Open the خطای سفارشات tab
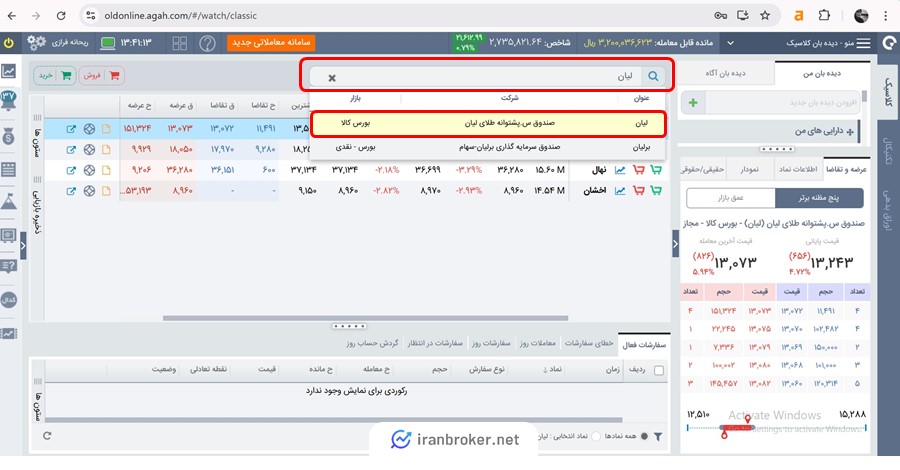900x470 pixels. tap(589, 343)
